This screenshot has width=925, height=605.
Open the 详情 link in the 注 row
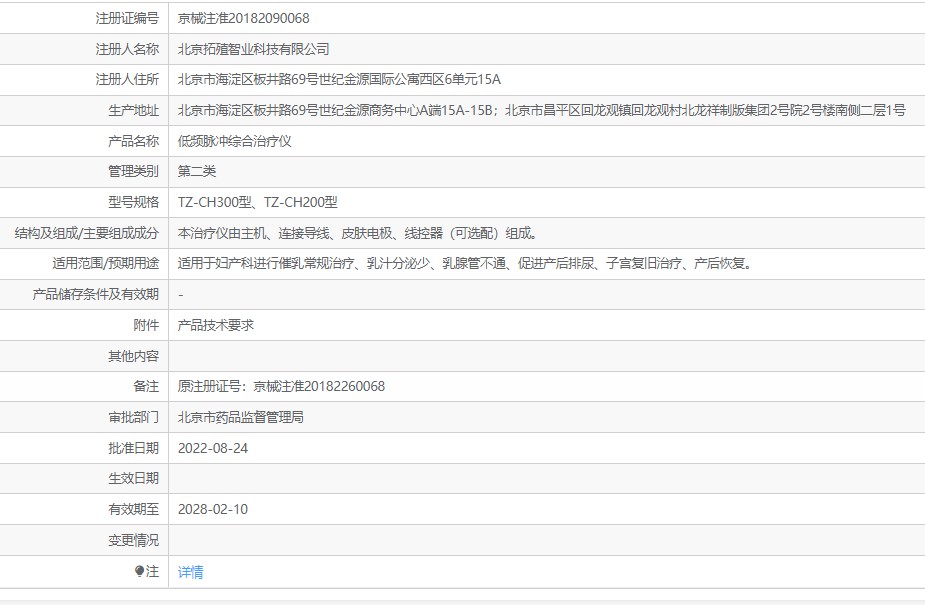pyautogui.click(x=191, y=572)
